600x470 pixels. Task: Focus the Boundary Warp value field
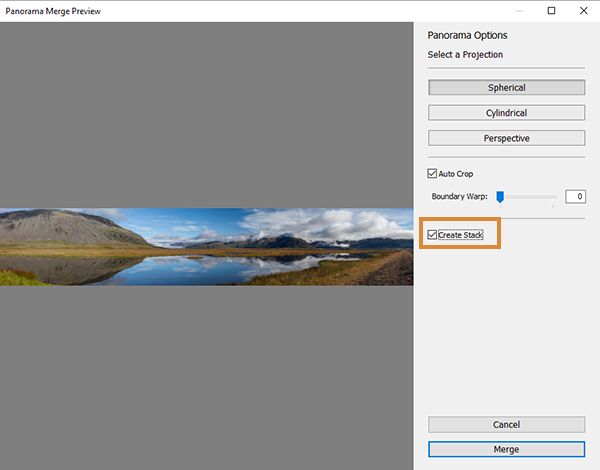[x=575, y=196]
